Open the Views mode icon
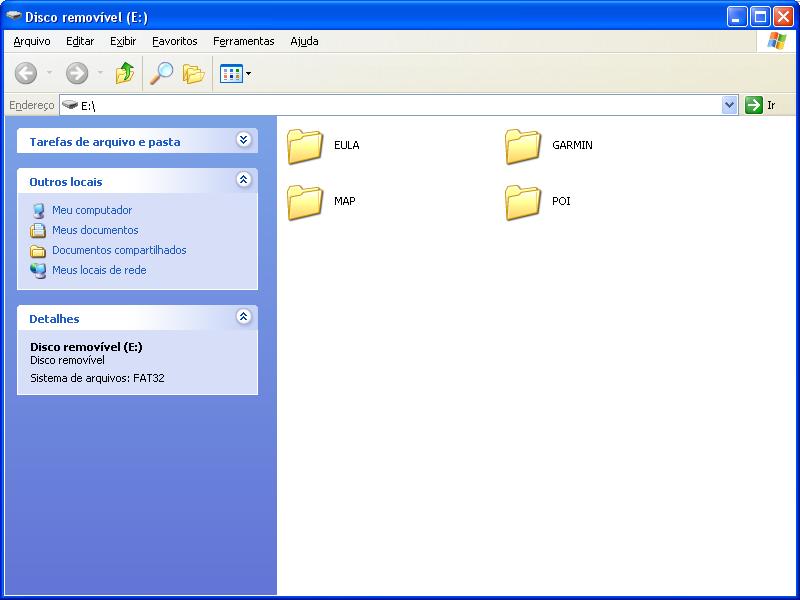 (x=231, y=74)
